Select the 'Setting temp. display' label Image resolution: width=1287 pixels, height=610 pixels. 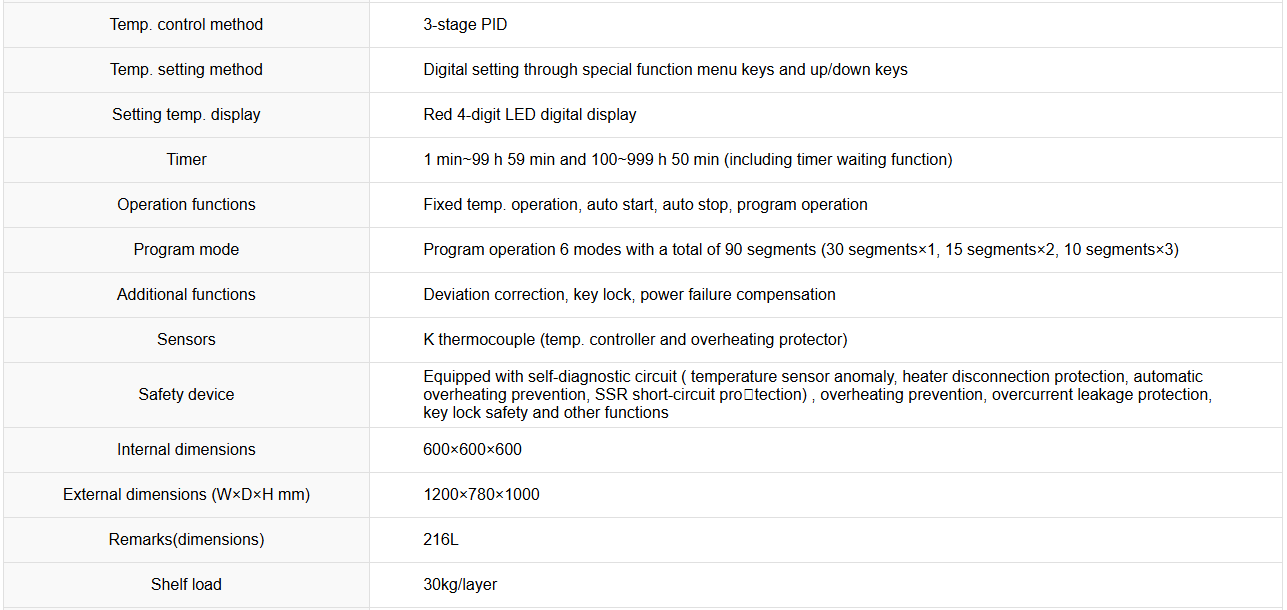click(186, 114)
